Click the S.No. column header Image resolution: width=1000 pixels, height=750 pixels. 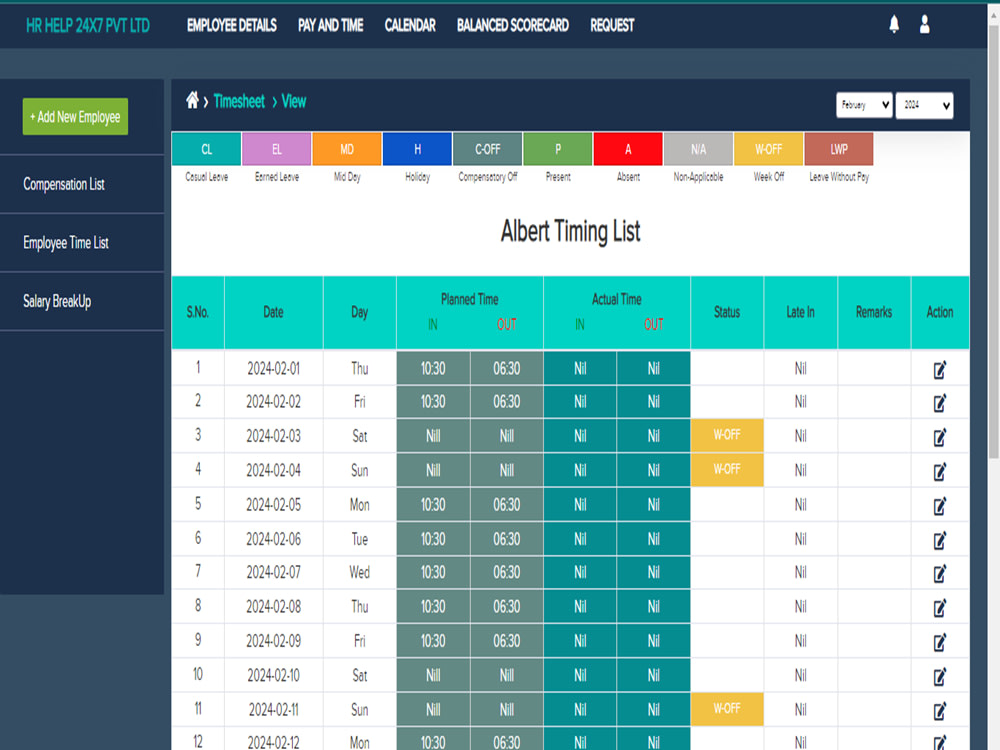click(x=198, y=312)
